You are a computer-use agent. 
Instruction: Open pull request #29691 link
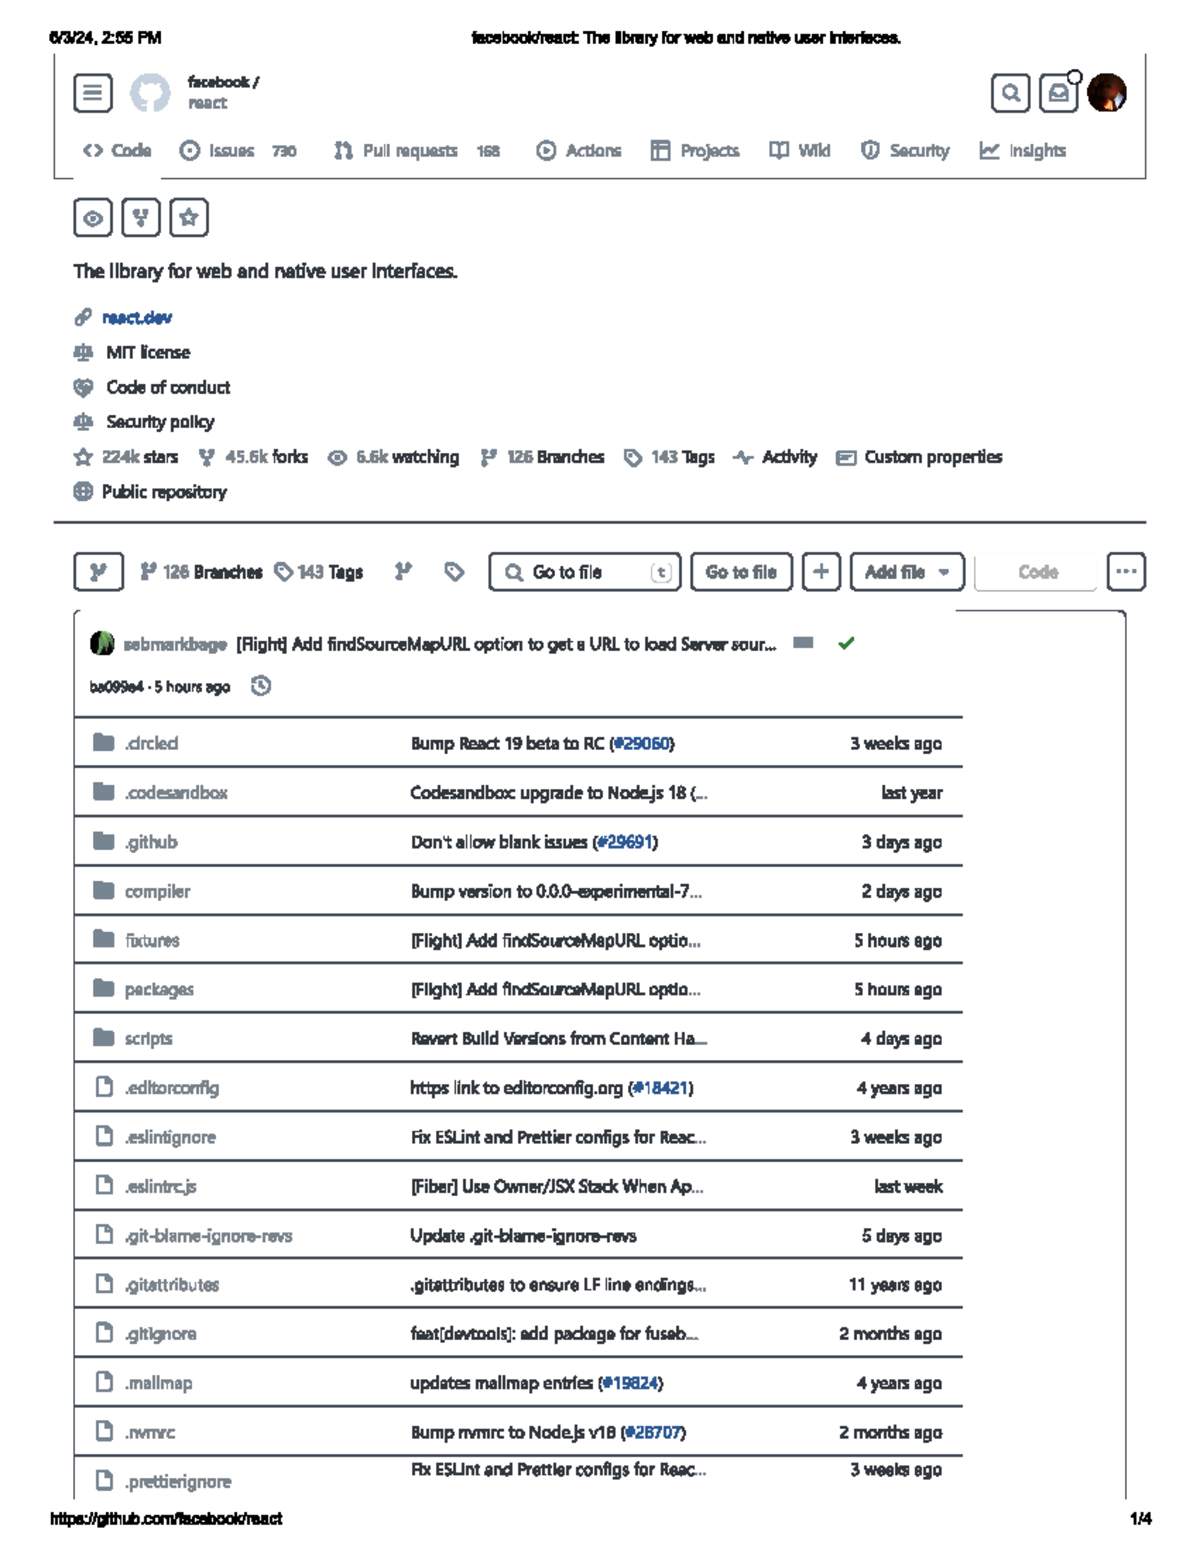tap(625, 842)
